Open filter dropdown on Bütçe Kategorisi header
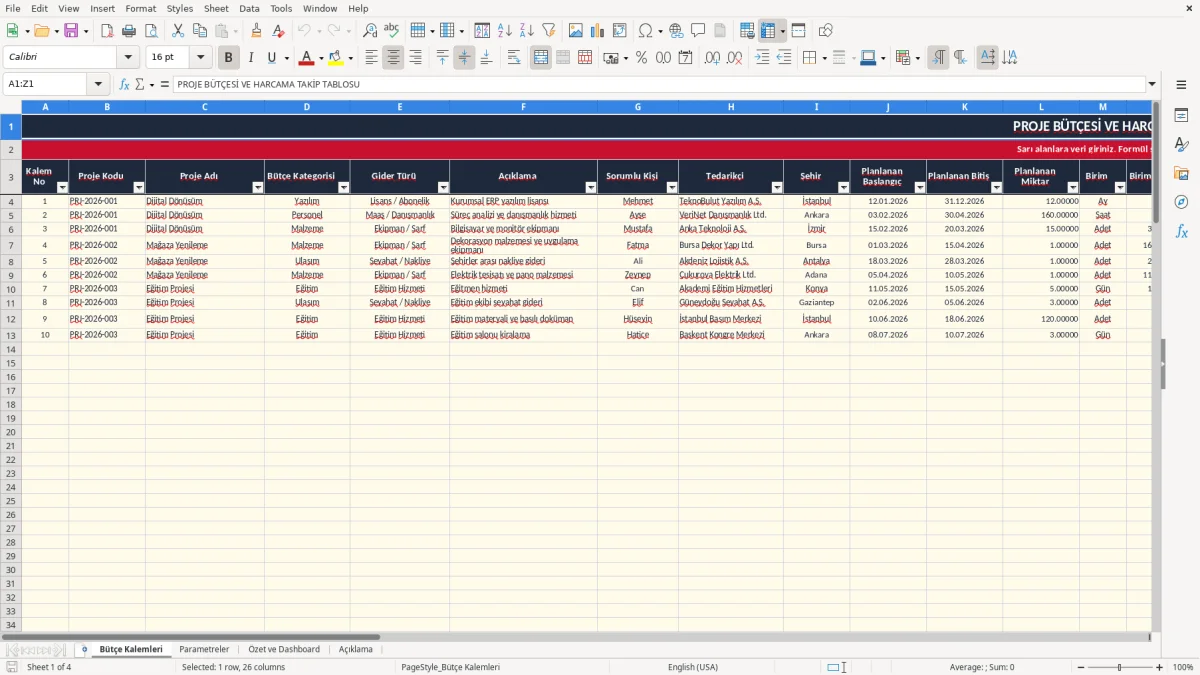The image size is (1200, 675). (344, 187)
